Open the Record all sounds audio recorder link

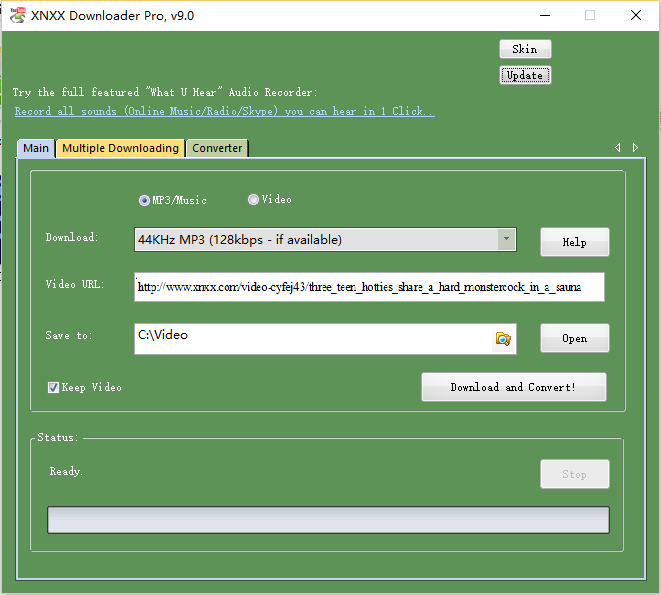[224, 111]
